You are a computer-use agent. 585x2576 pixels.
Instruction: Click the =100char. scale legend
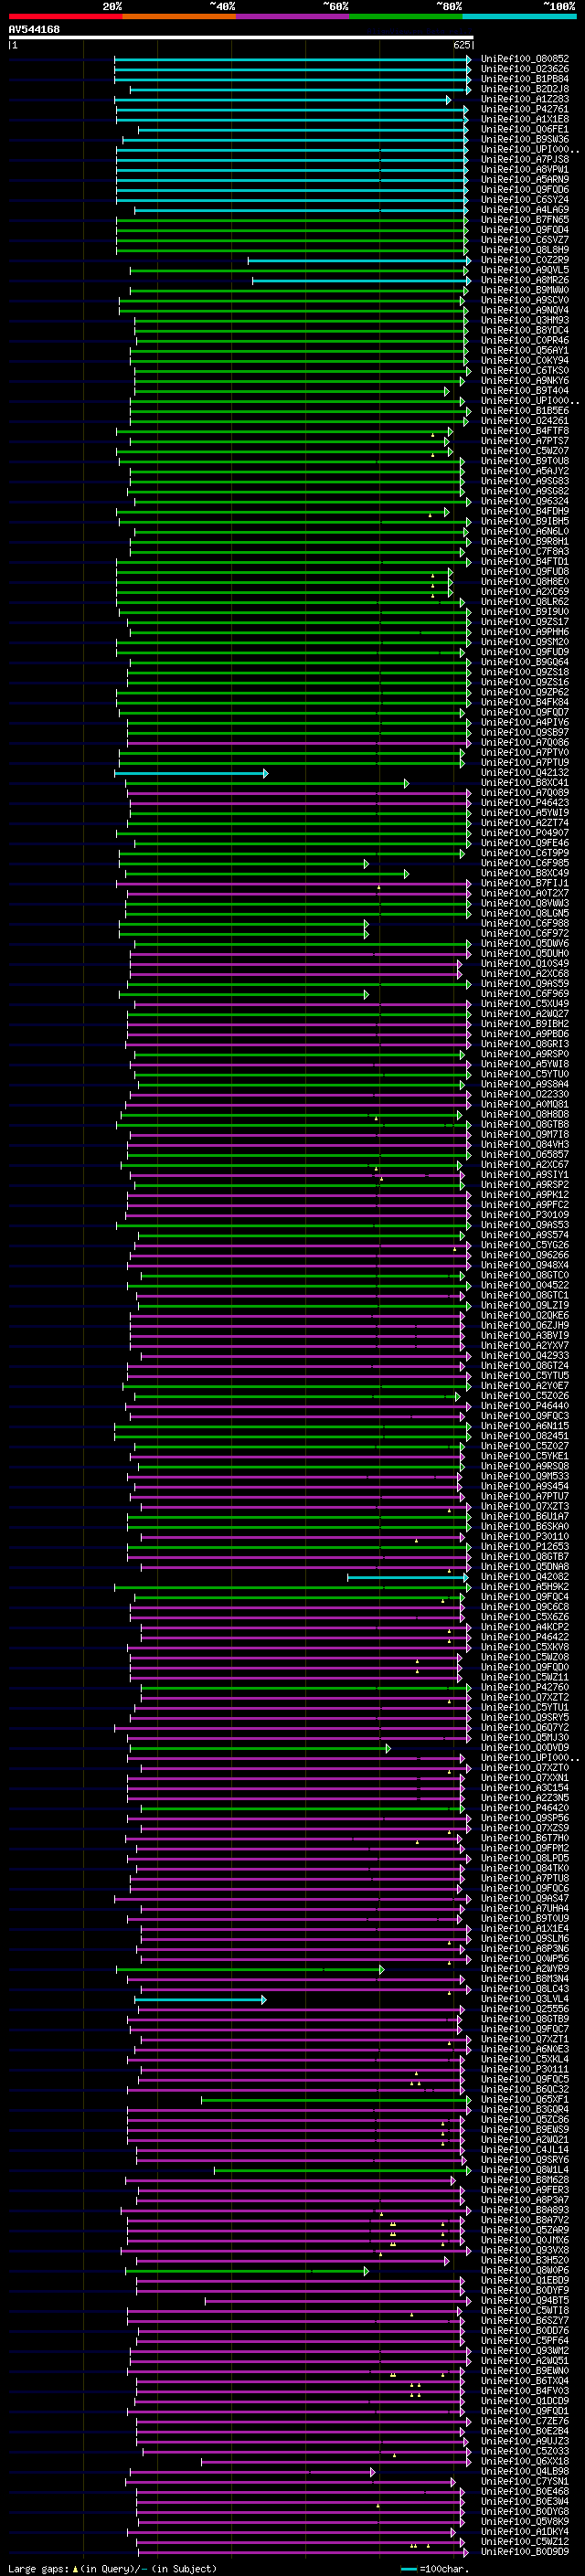434,2568
